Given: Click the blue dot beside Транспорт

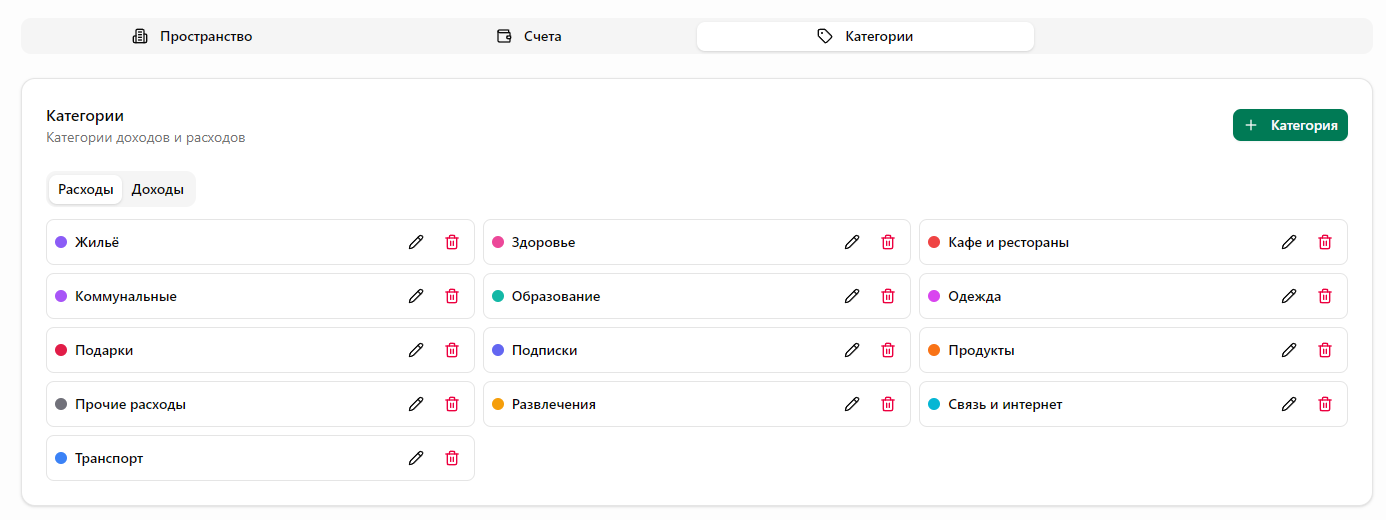Looking at the screenshot, I should 61,458.
